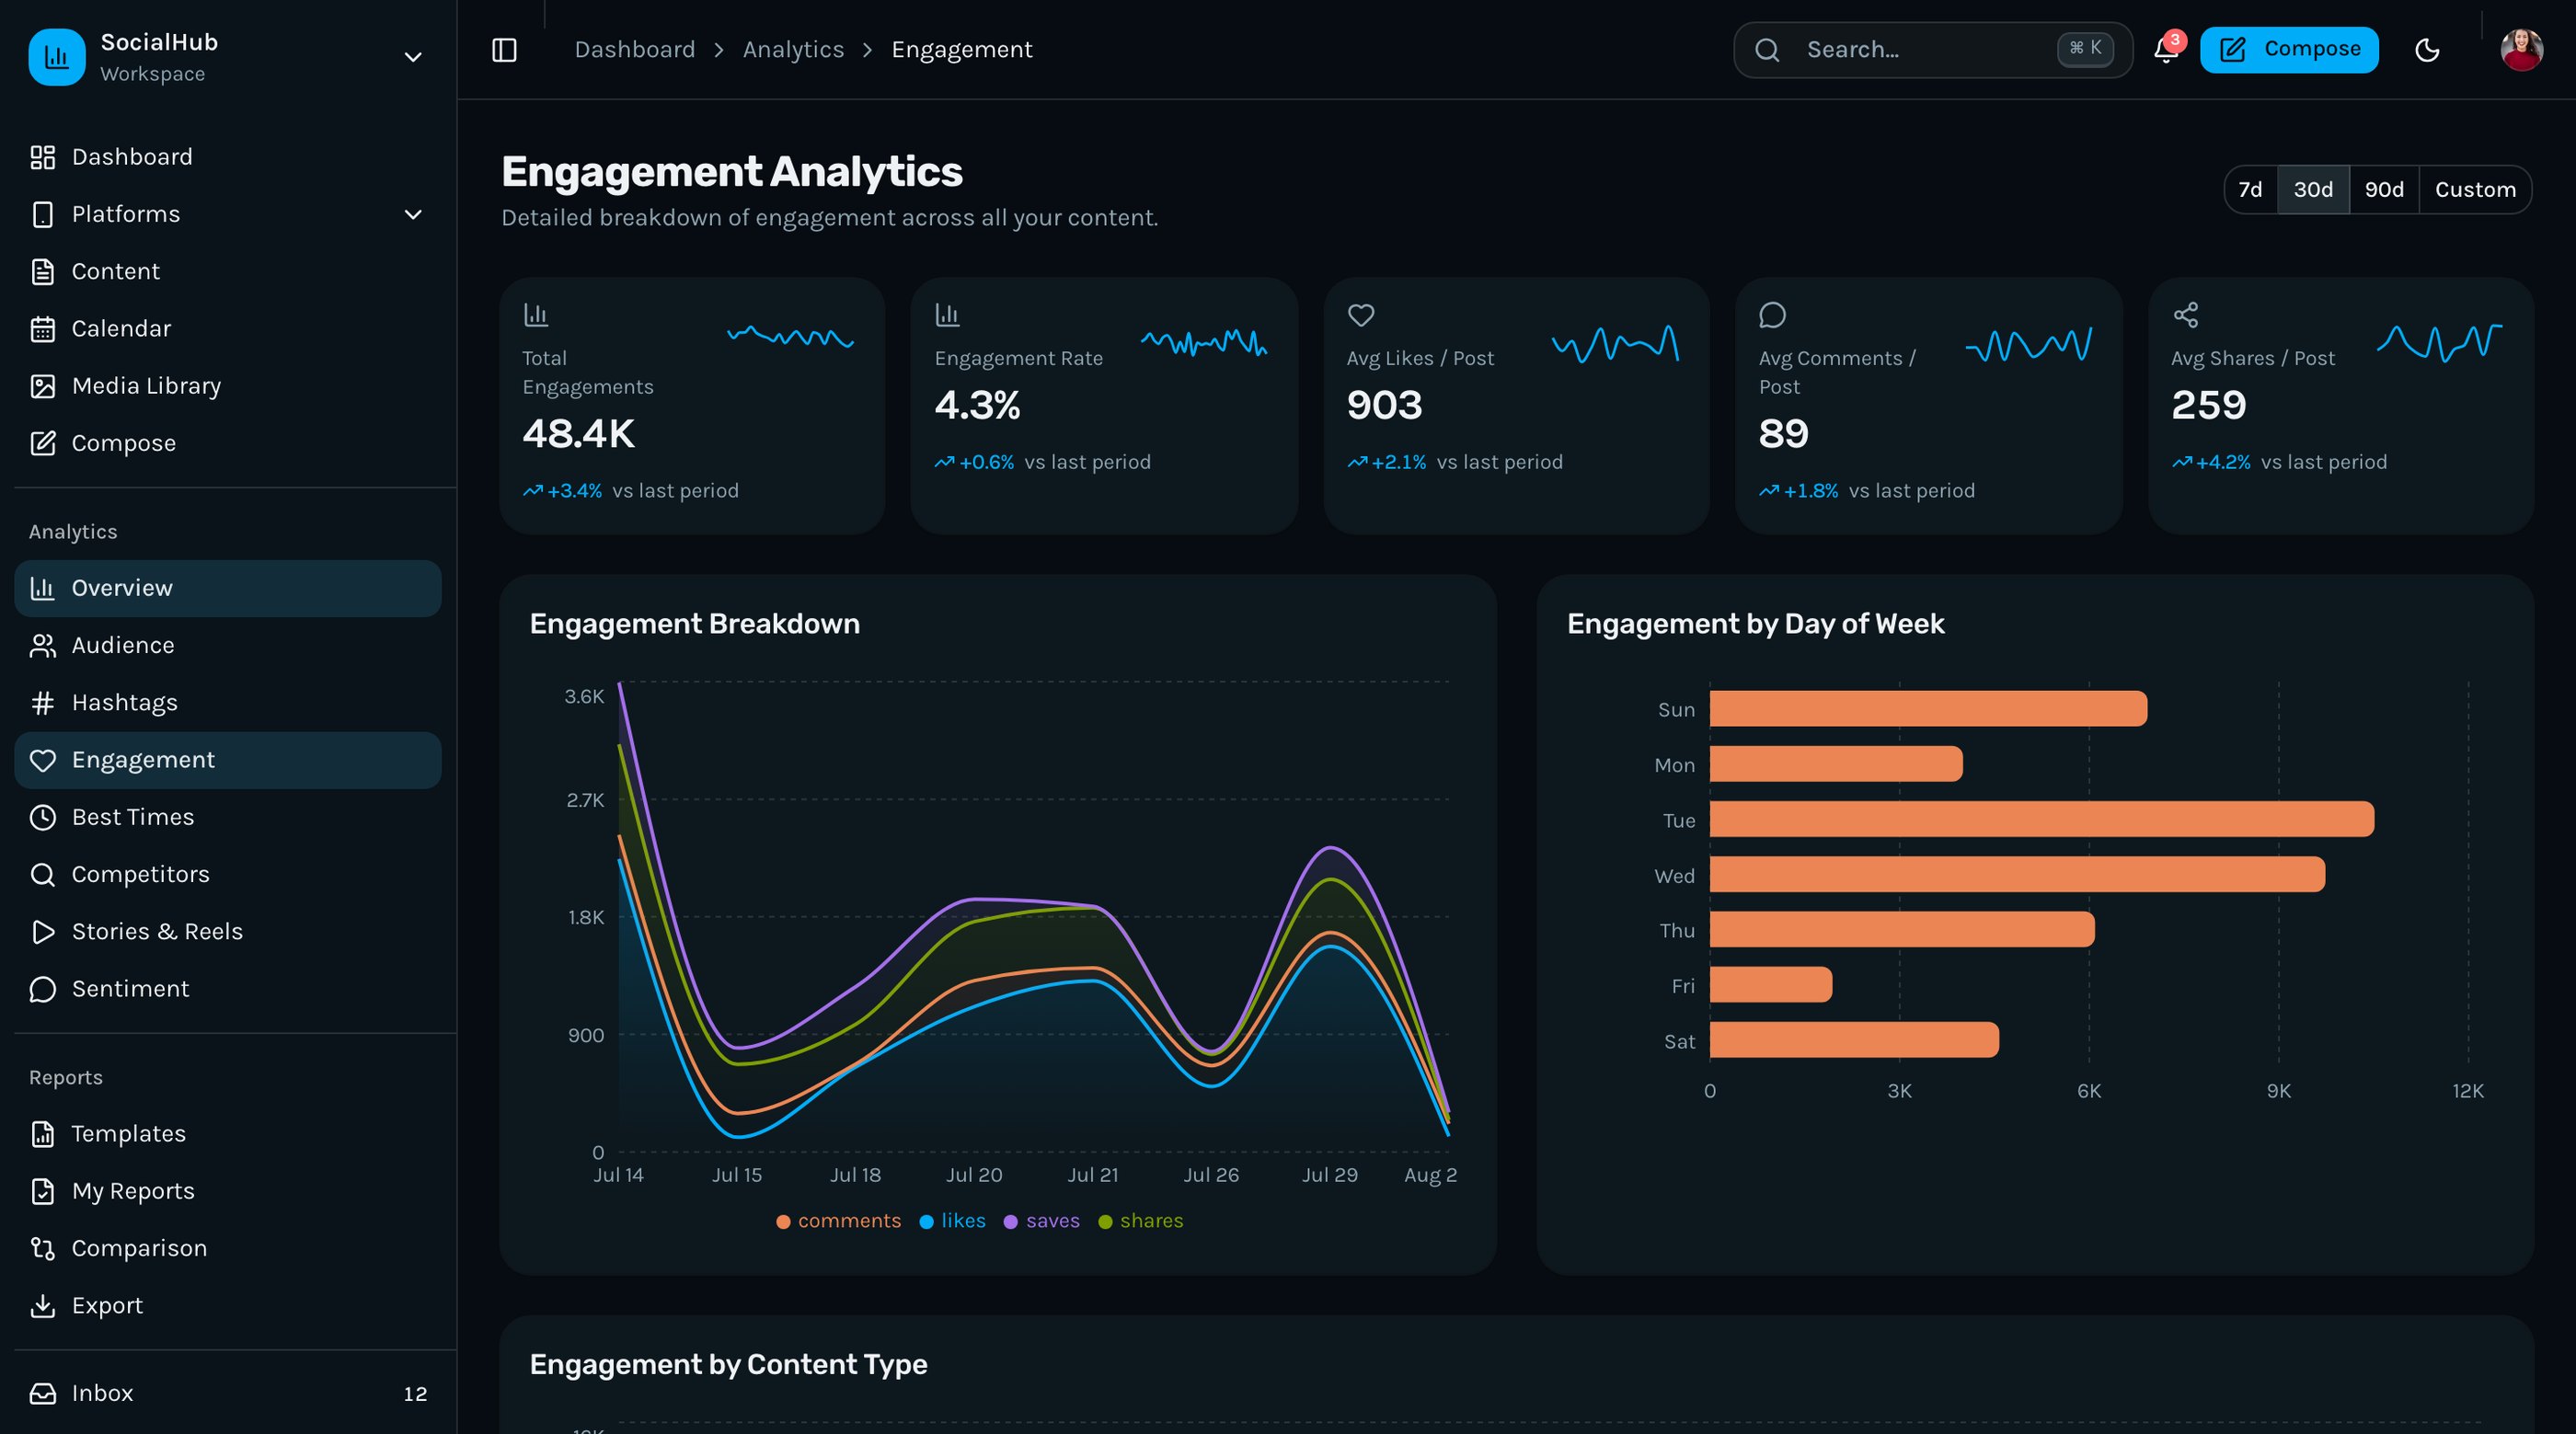The image size is (2576, 1434).
Task: Click the 4.3% engagement rate value
Action: [977, 405]
